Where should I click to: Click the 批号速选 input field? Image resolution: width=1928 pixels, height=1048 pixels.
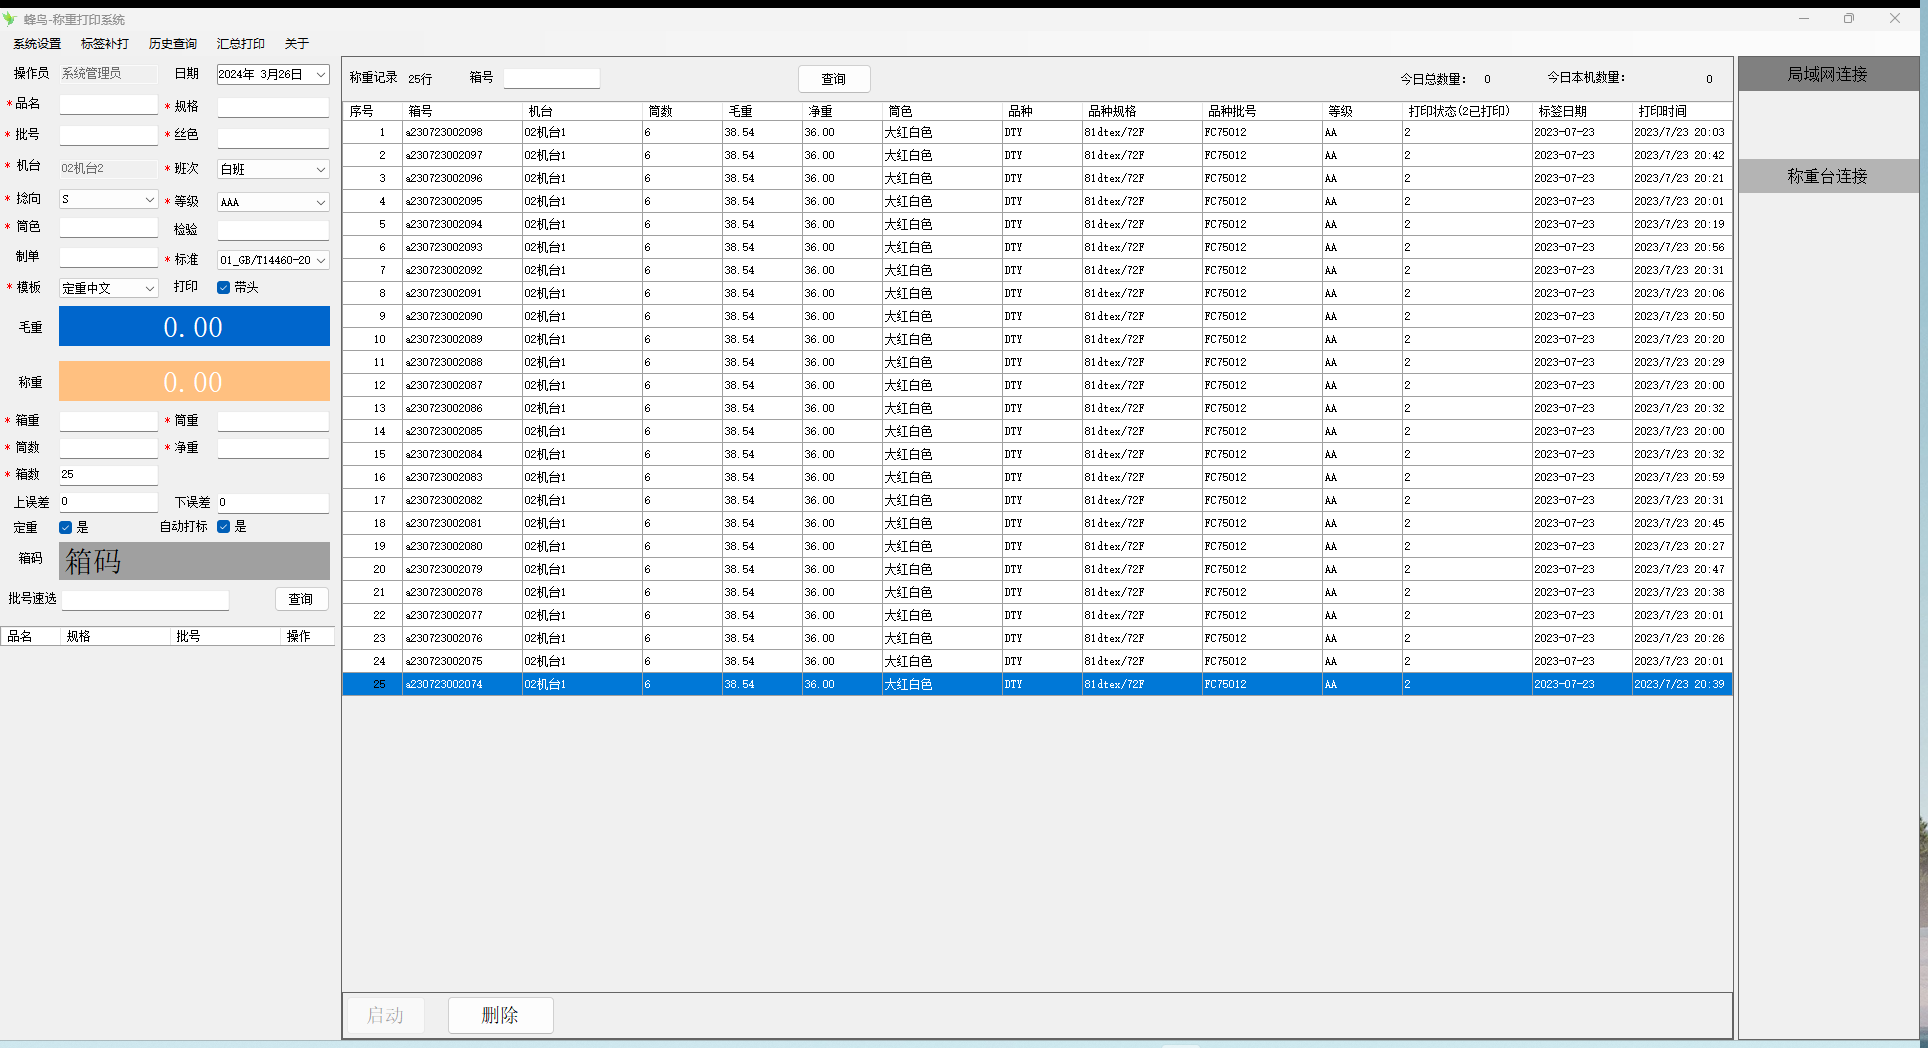[x=145, y=599]
